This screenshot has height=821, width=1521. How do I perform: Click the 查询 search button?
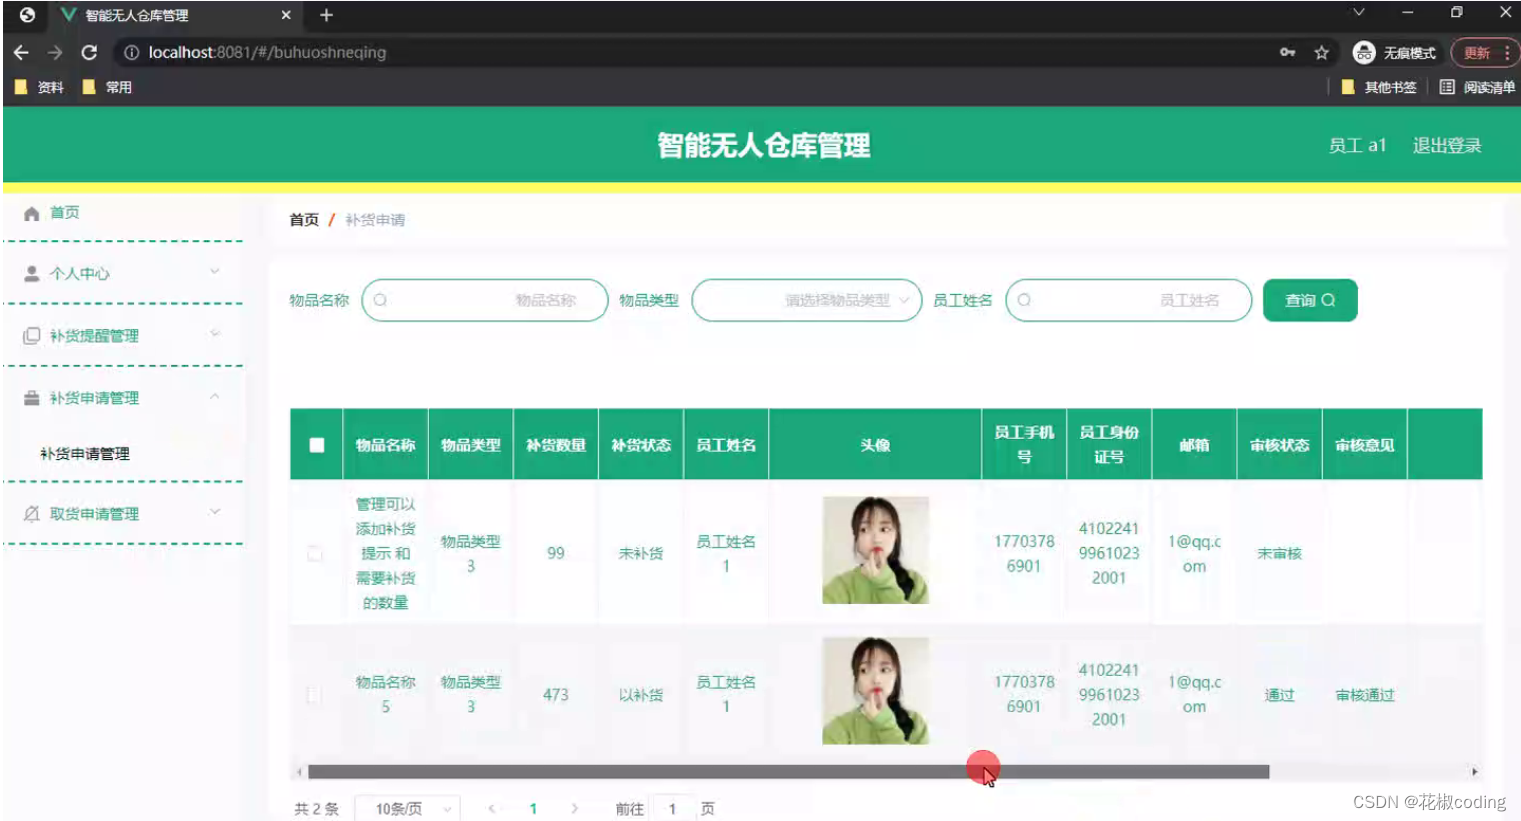pyautogui.click(x=1310, y=300)
